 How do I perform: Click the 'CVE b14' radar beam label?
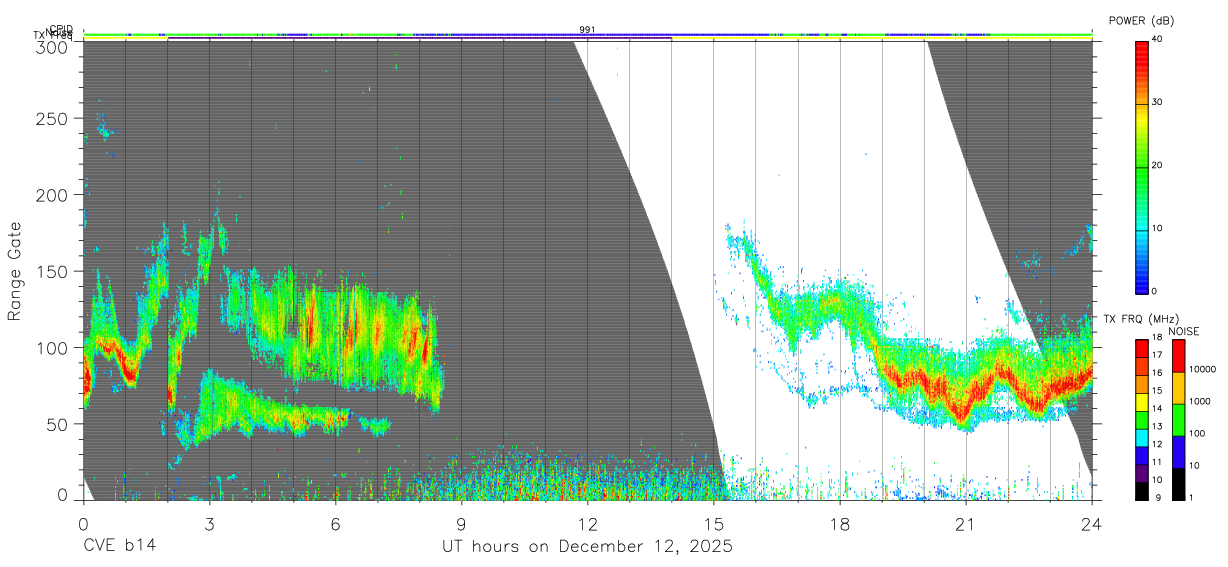(119, 547)
